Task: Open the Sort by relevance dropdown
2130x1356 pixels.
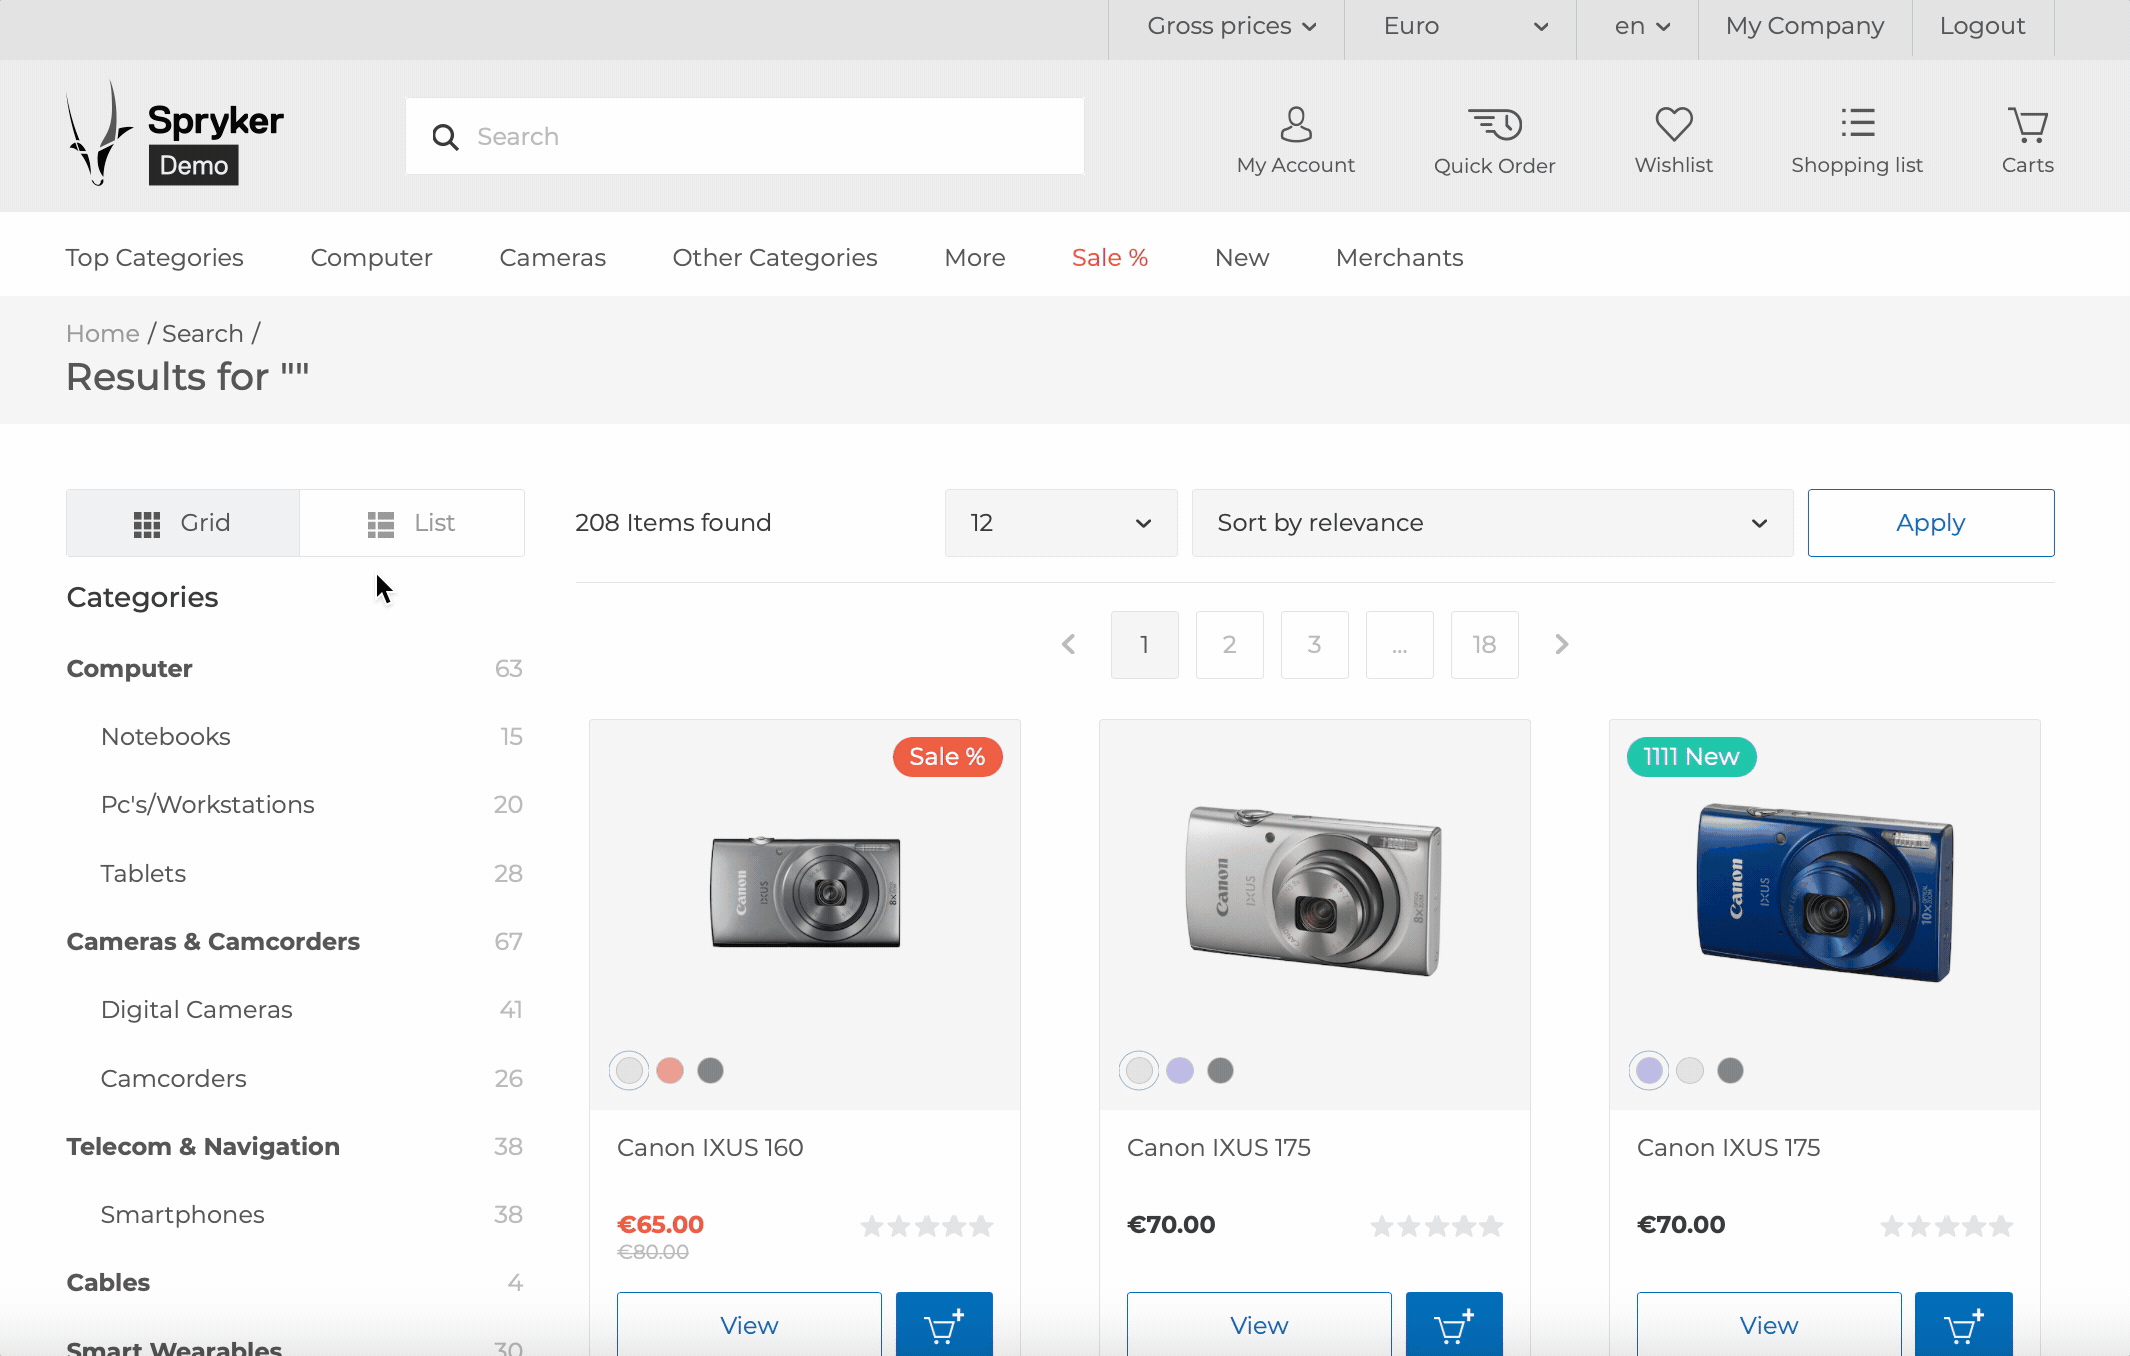Action: coord(1492,523)
